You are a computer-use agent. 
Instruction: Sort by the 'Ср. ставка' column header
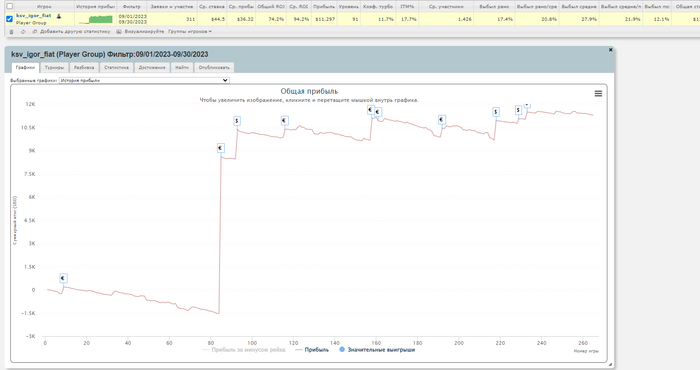pos(212,7)
